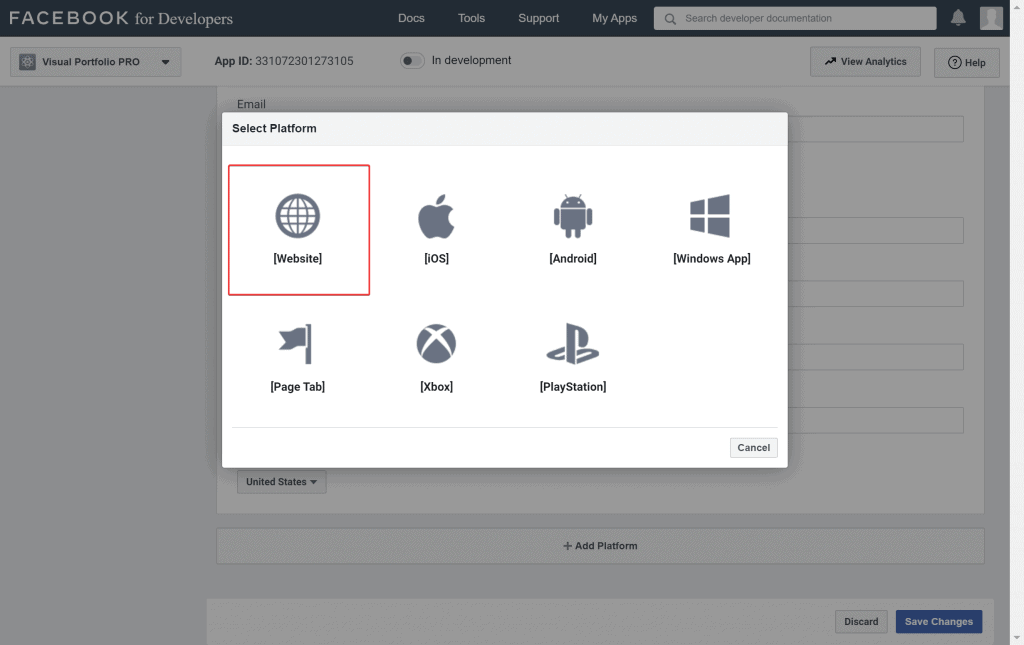Image resolution: width=1024 pixels, height=645 pixels.
Task: Choose the Page Tab flag icon
Action: coord(296,344)
